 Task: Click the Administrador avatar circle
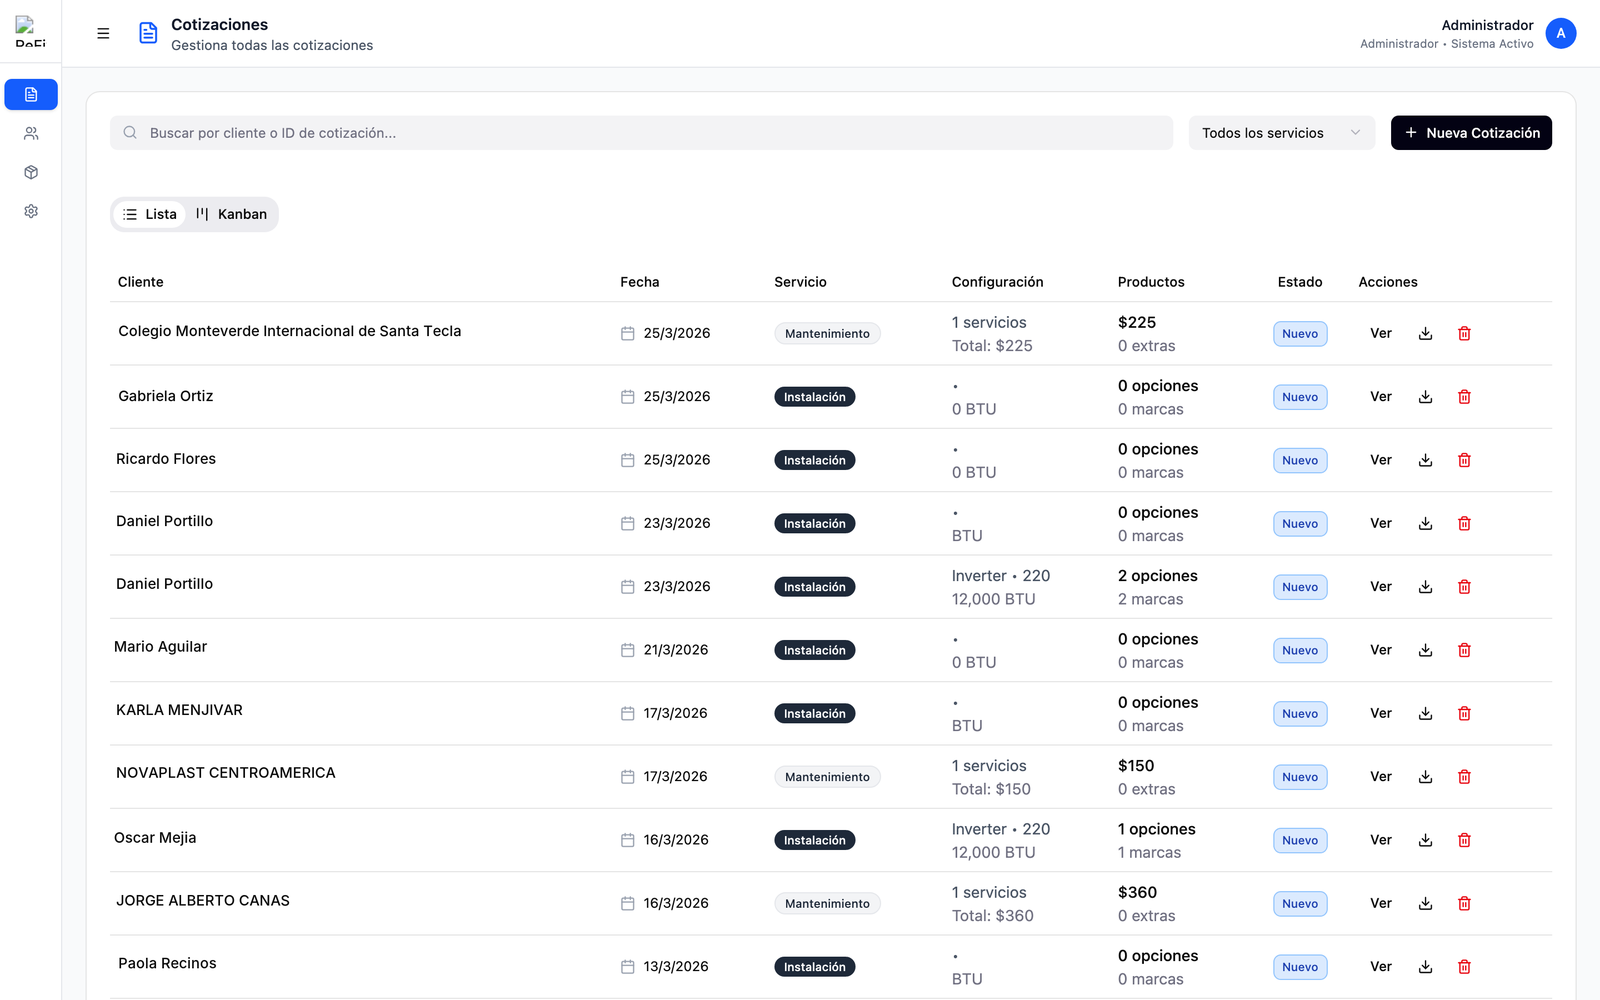1560,33
